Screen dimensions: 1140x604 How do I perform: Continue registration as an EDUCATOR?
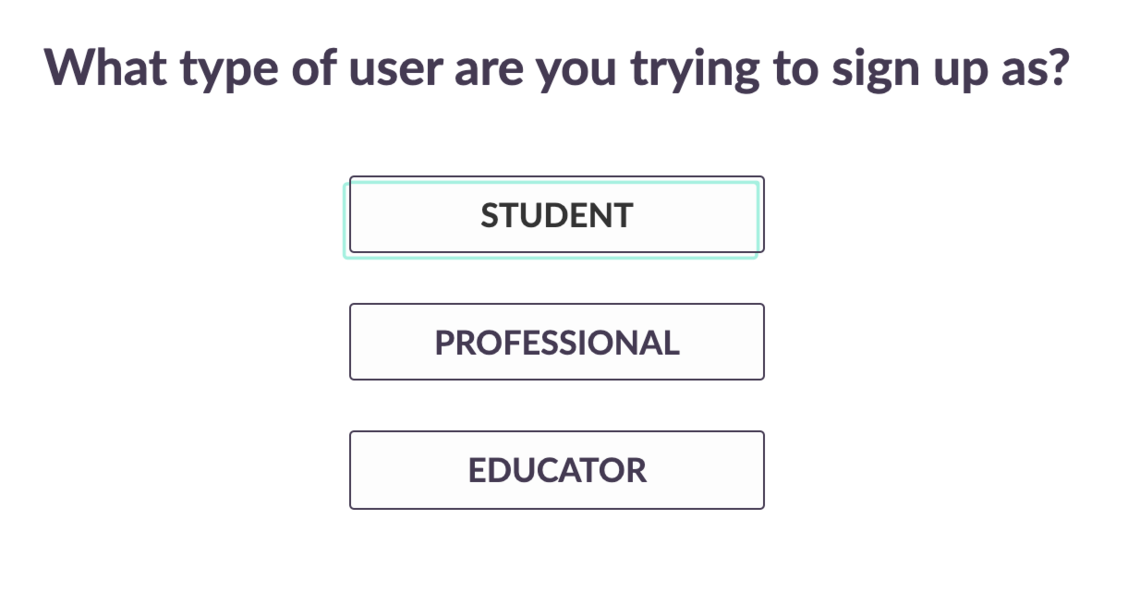point(556,470)
